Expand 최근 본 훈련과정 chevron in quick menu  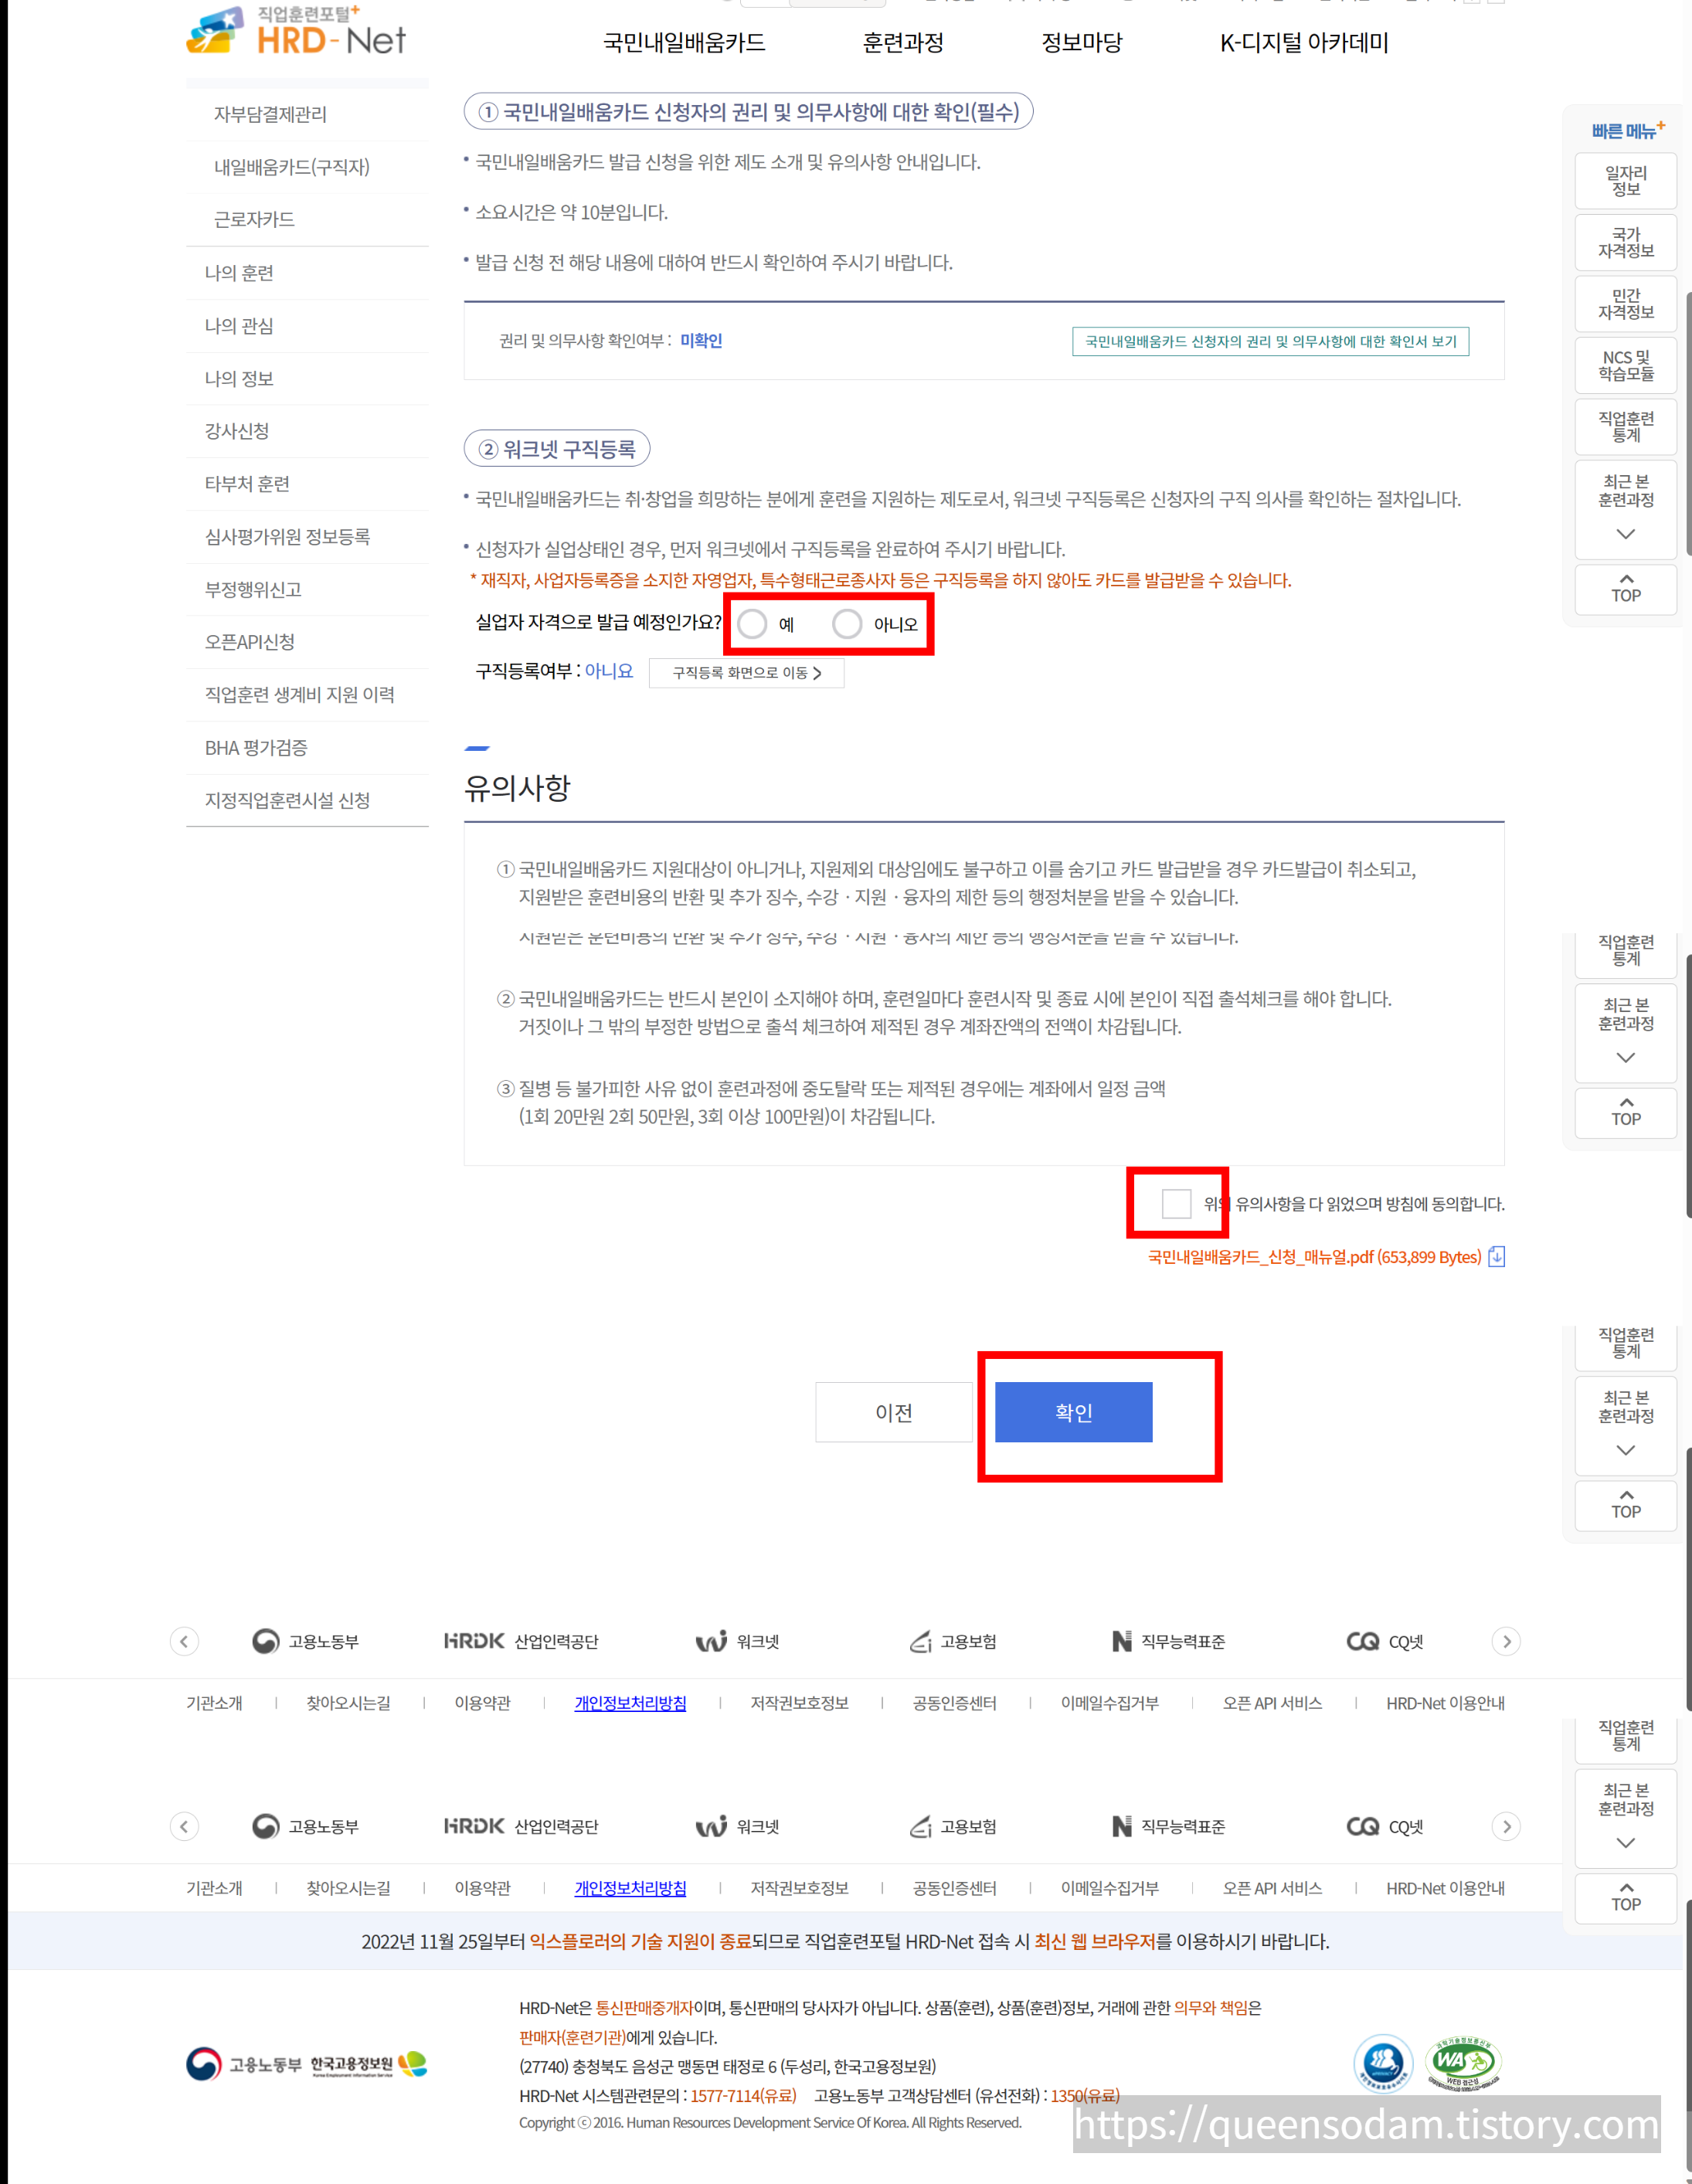click(1625, 534)
